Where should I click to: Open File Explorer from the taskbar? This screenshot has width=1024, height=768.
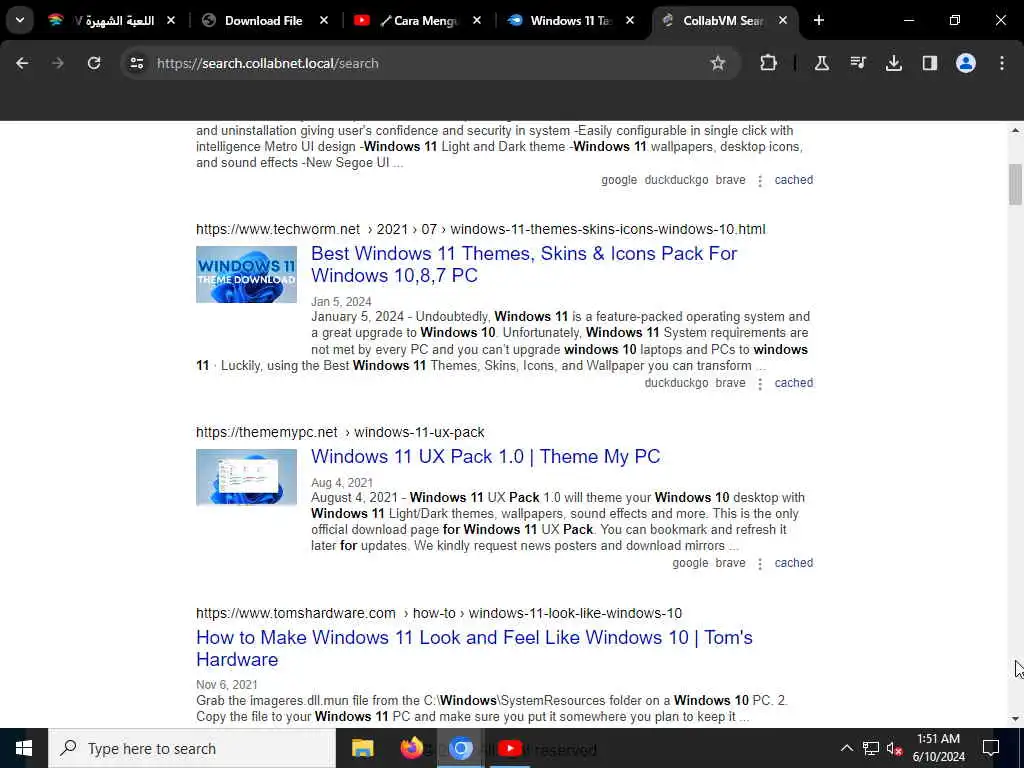(x=362, y=748)
